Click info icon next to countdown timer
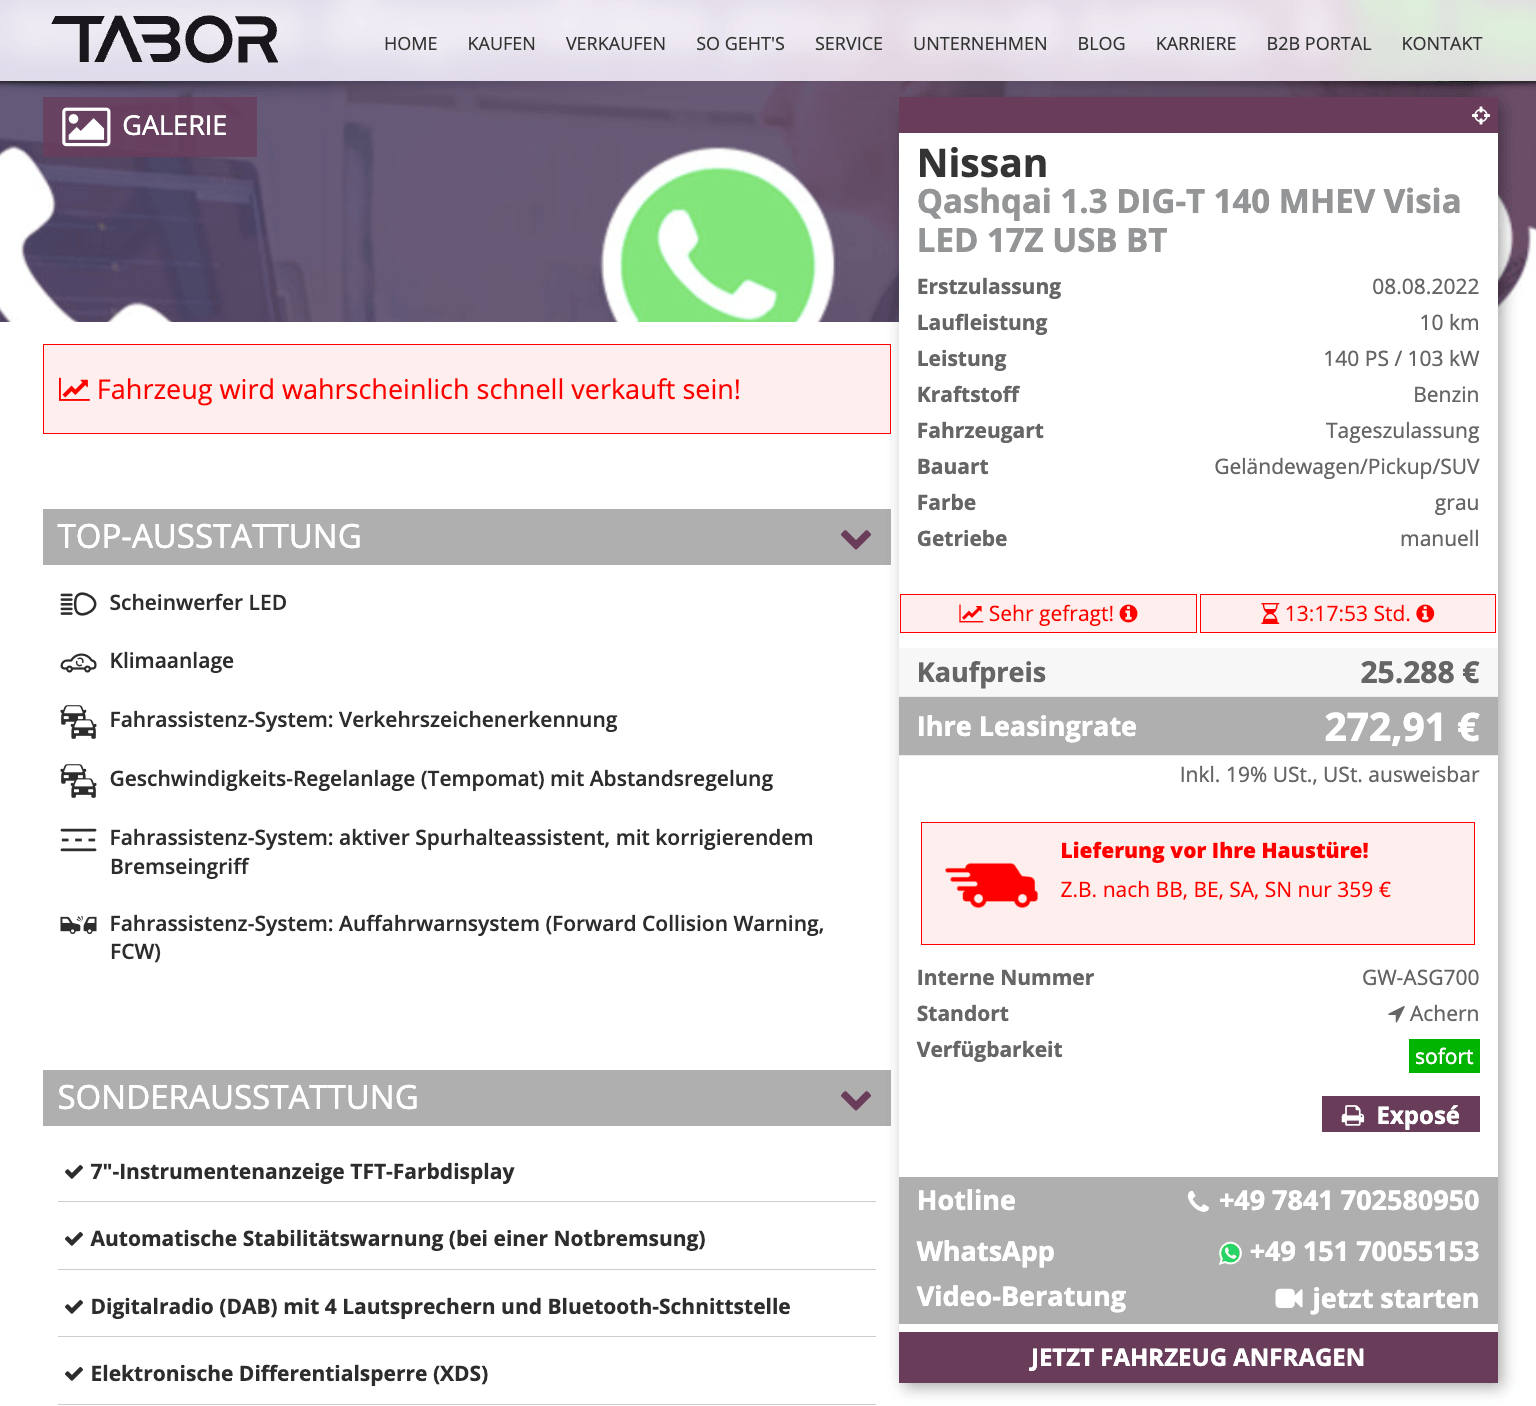 [1426, 613]
